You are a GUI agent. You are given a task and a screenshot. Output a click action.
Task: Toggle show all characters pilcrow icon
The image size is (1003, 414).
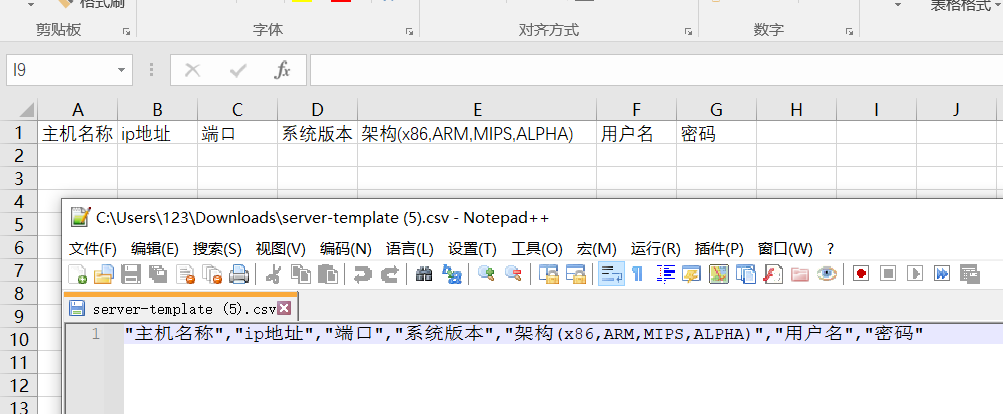[638, 274]
